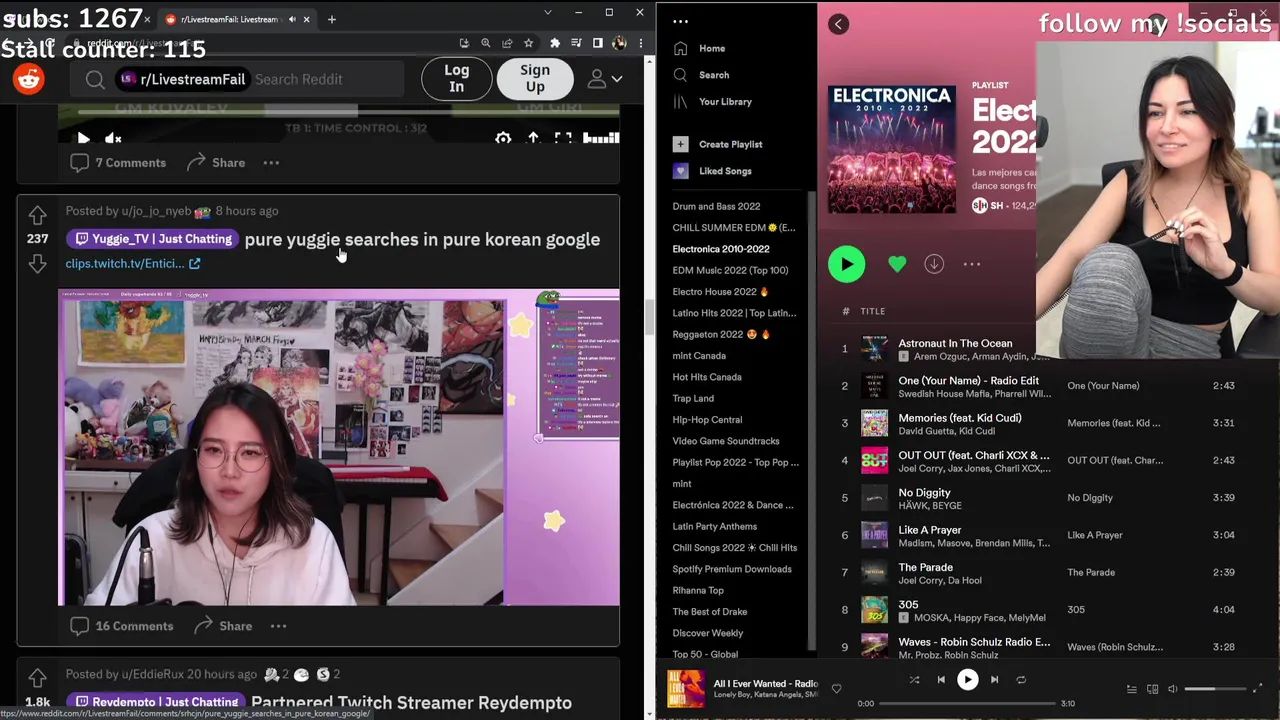Toggle repeat in the Spotify player

click(1021, 680)
